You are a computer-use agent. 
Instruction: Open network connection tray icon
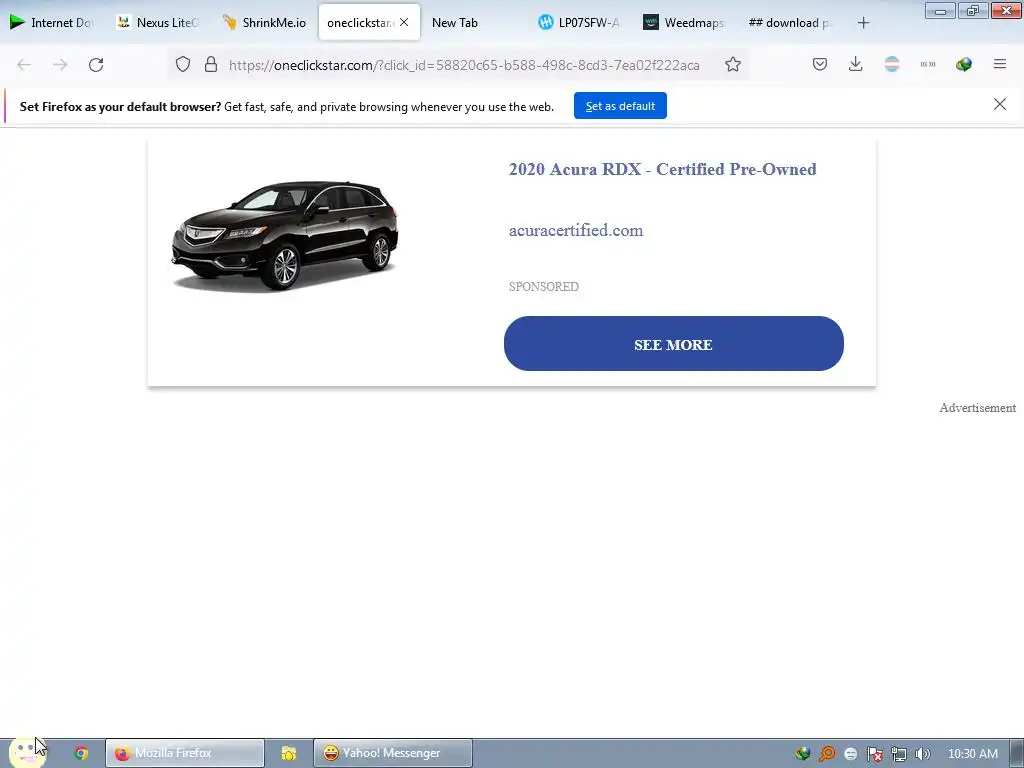tap(899, 754)
